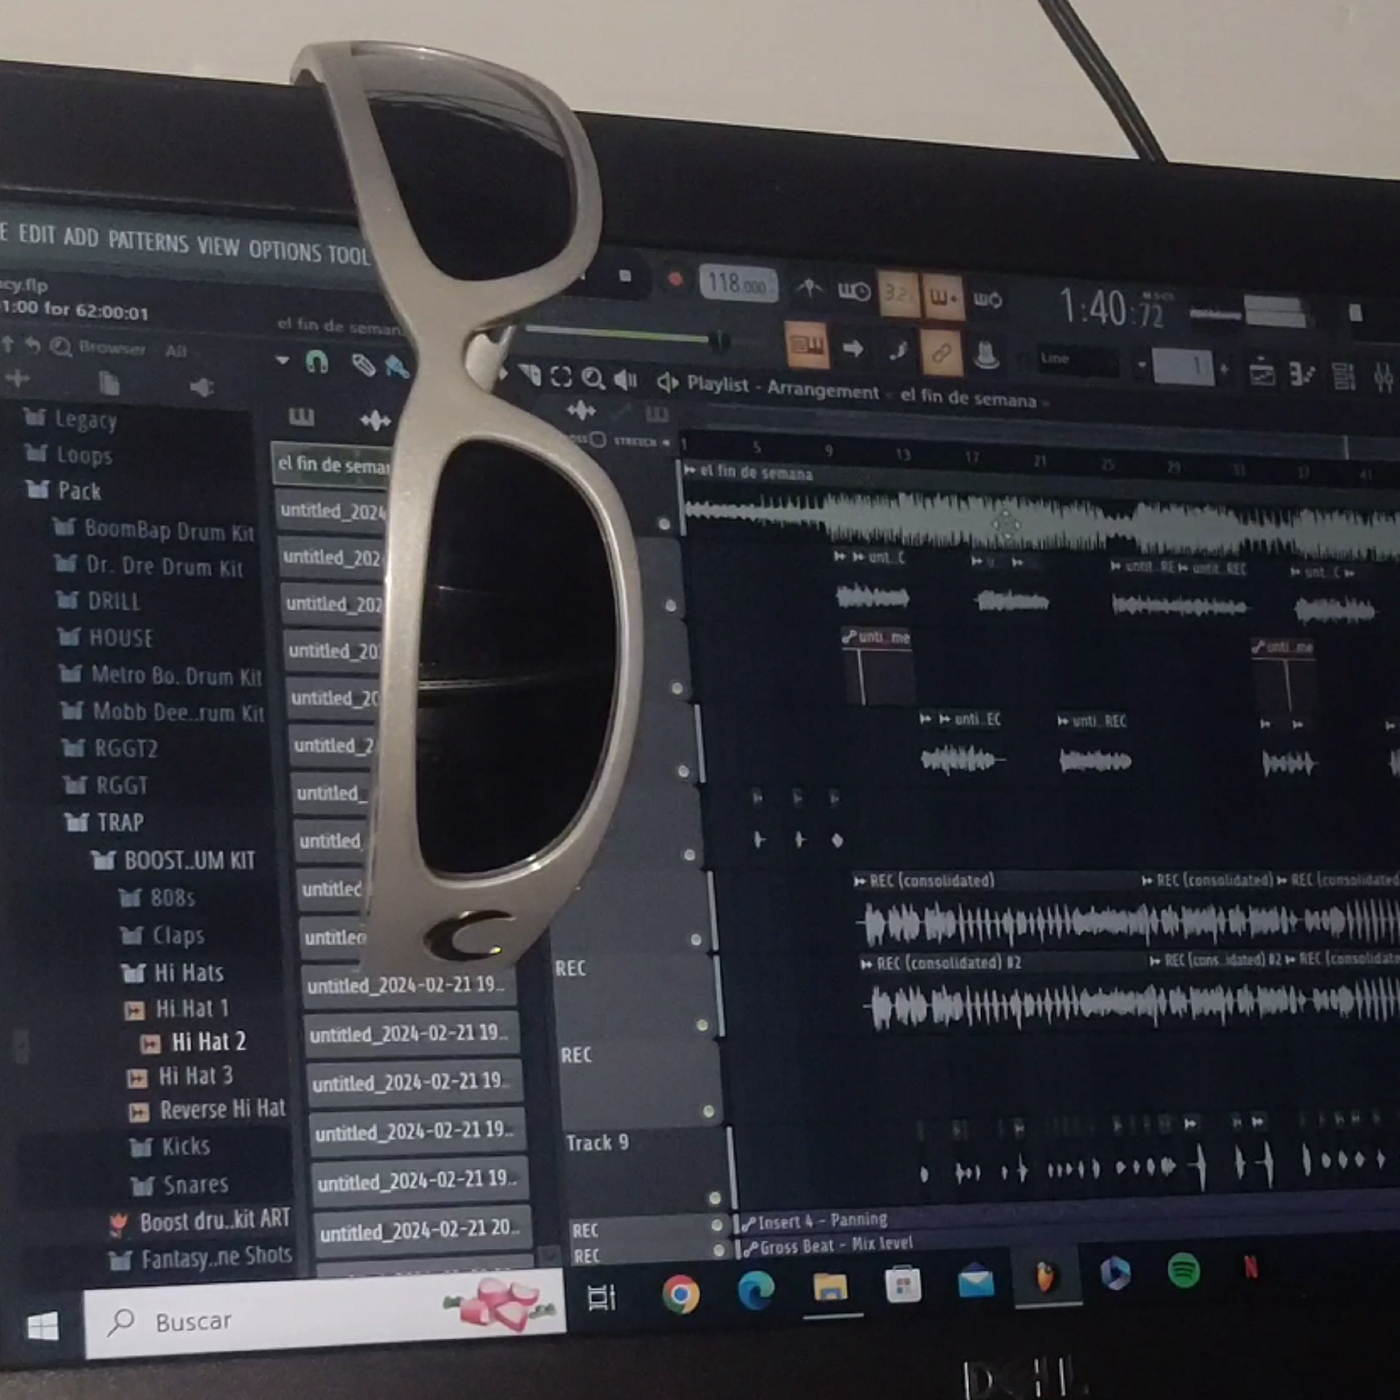Select the paint brush tool

(x=397, y=367)
